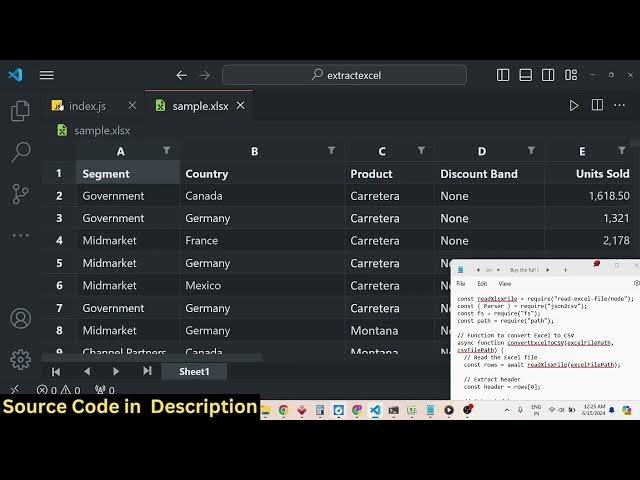
Task: Open filter dropdown for column C
Action: (x=421, y=151)
